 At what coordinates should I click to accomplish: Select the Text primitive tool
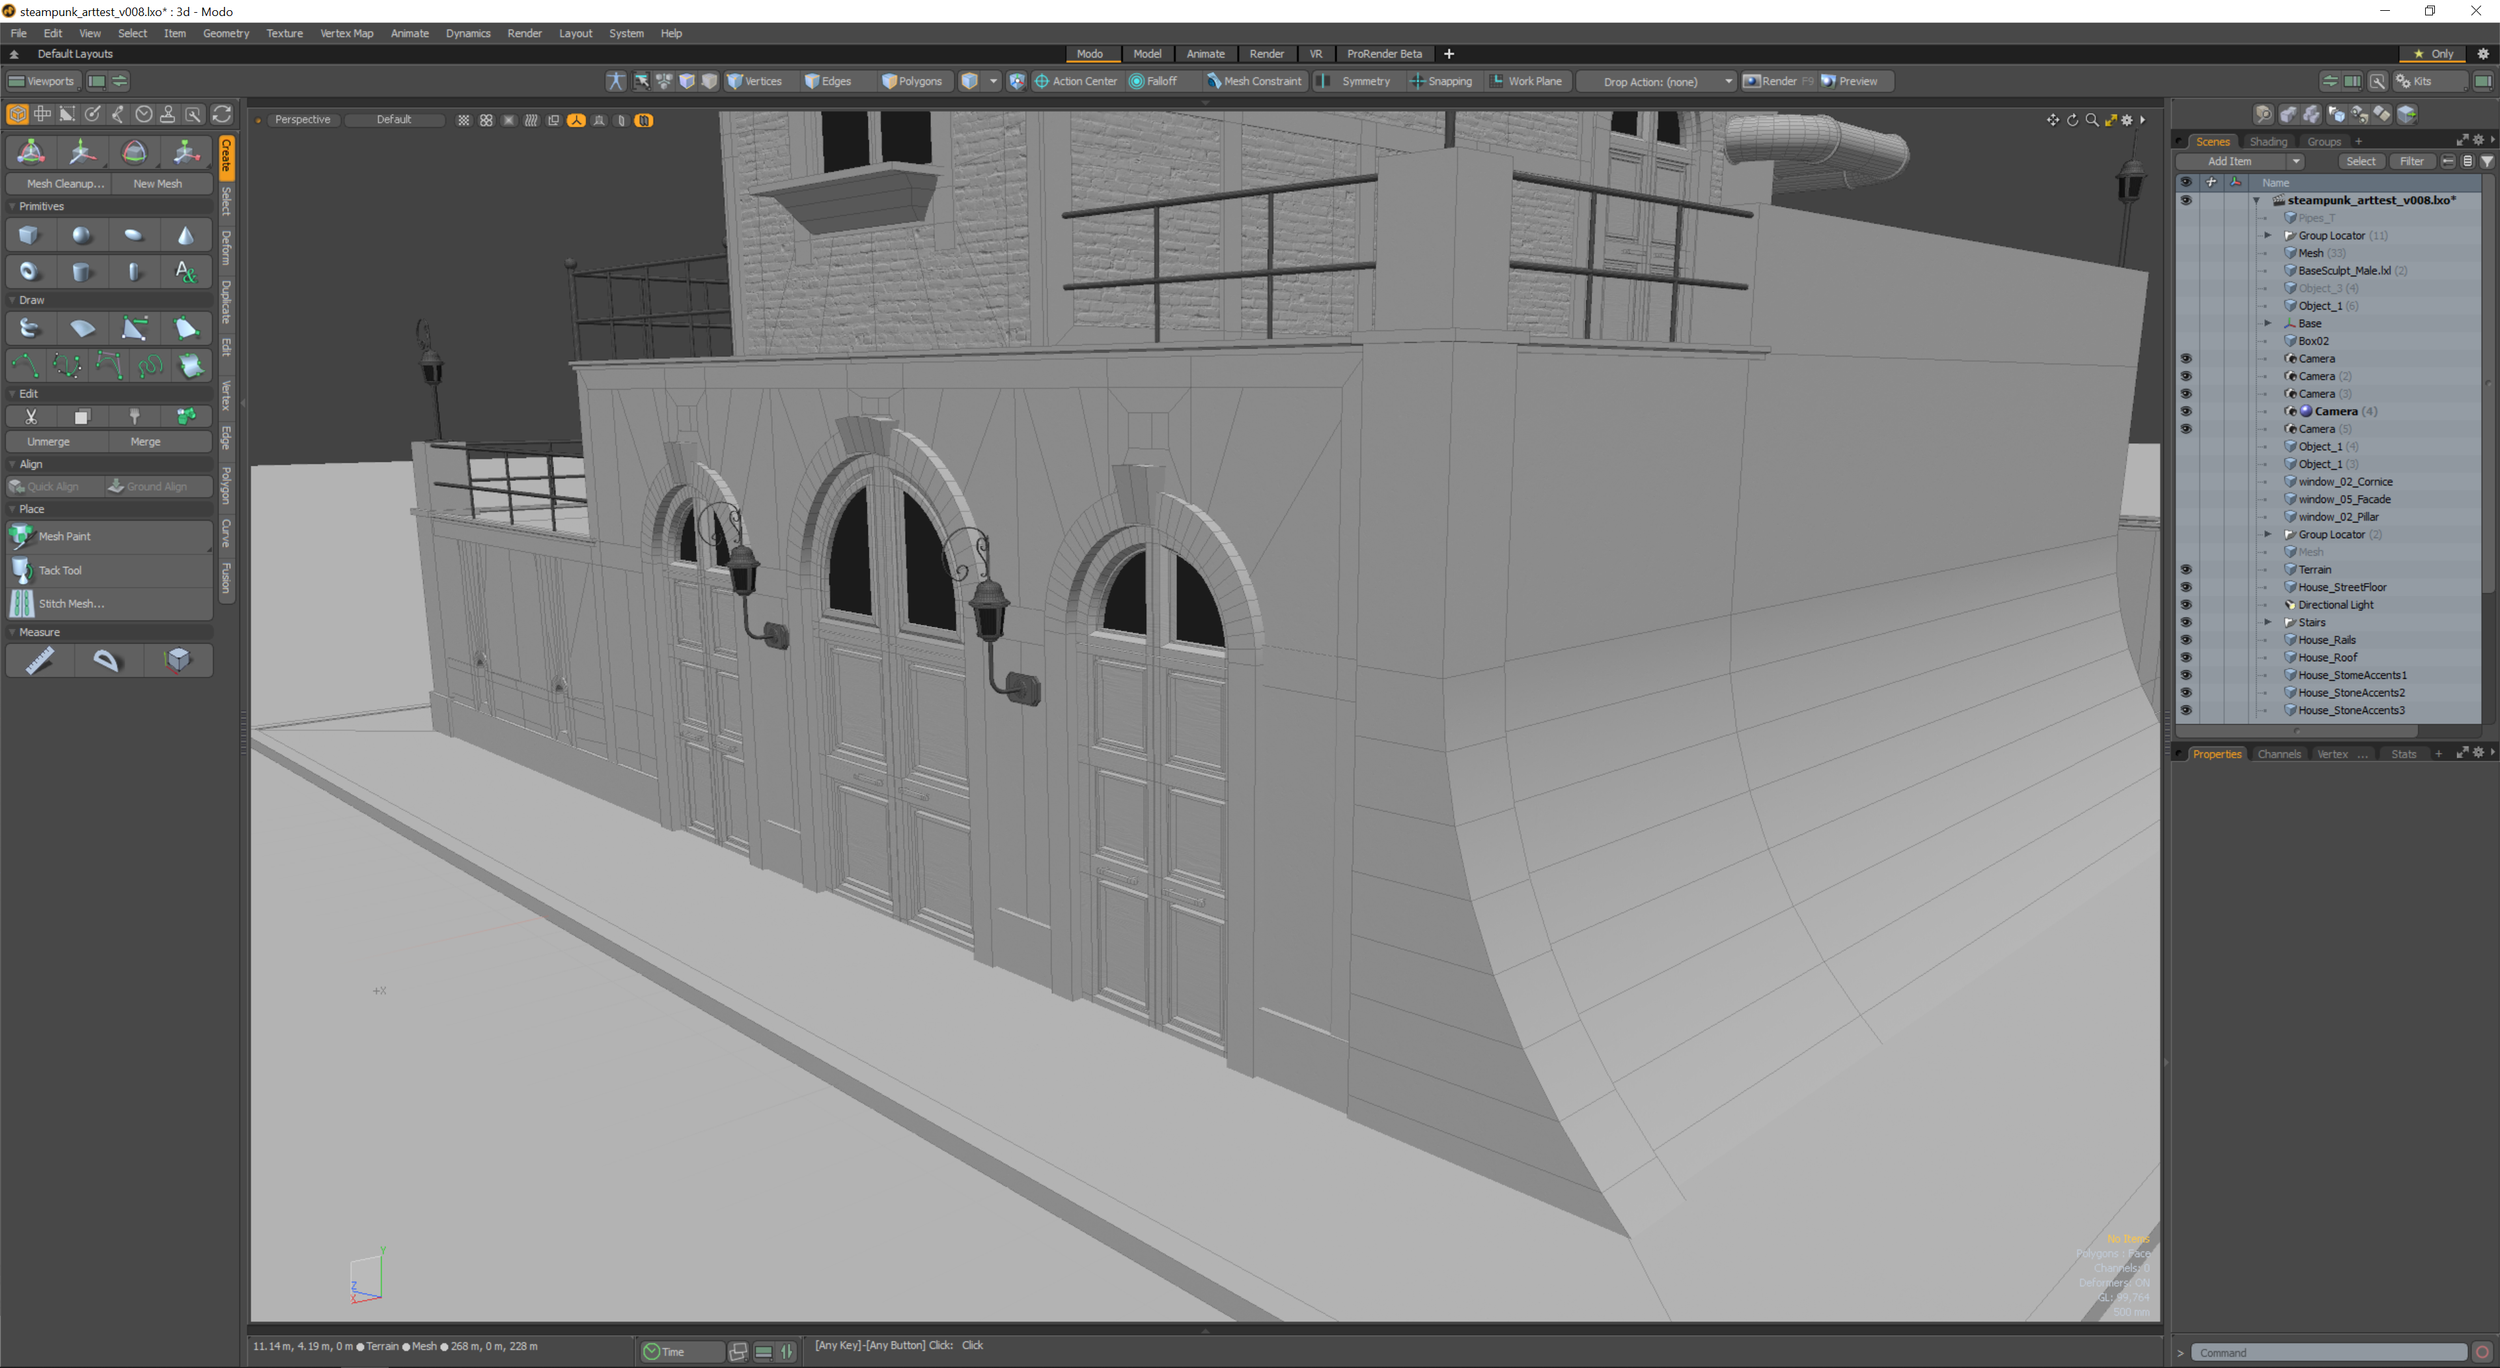pos(186,271)
